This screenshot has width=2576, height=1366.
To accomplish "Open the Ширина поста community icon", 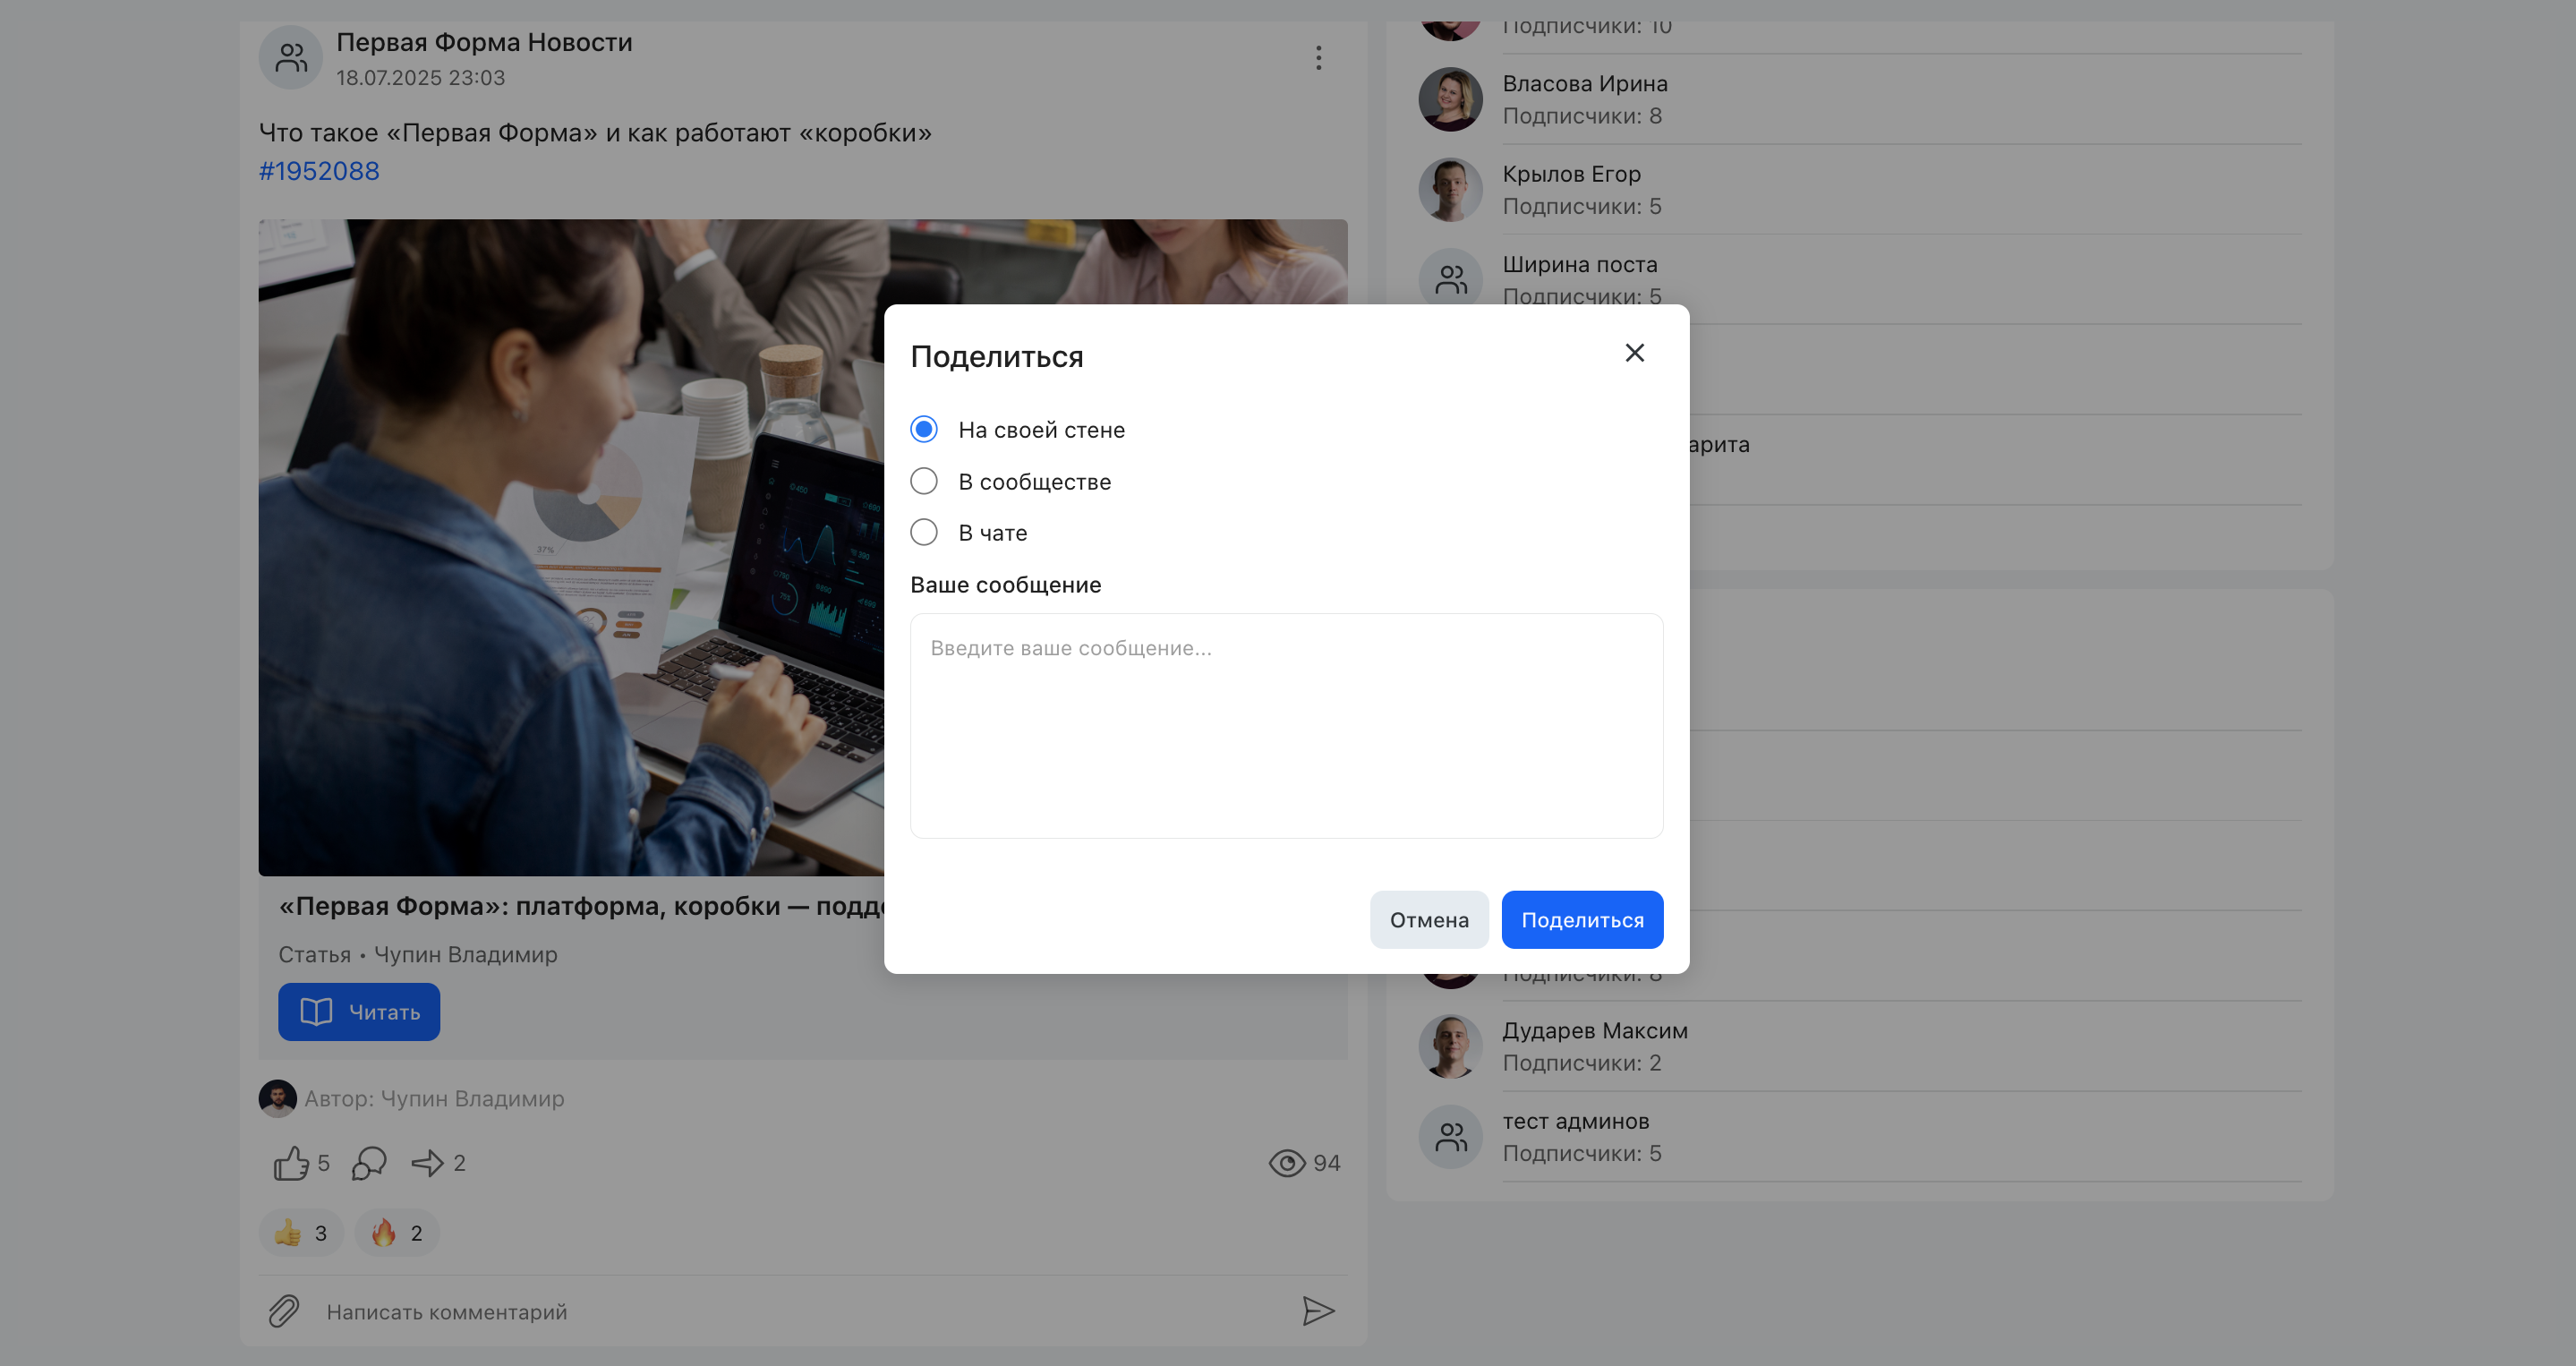I will click(x=1450, y=277).
